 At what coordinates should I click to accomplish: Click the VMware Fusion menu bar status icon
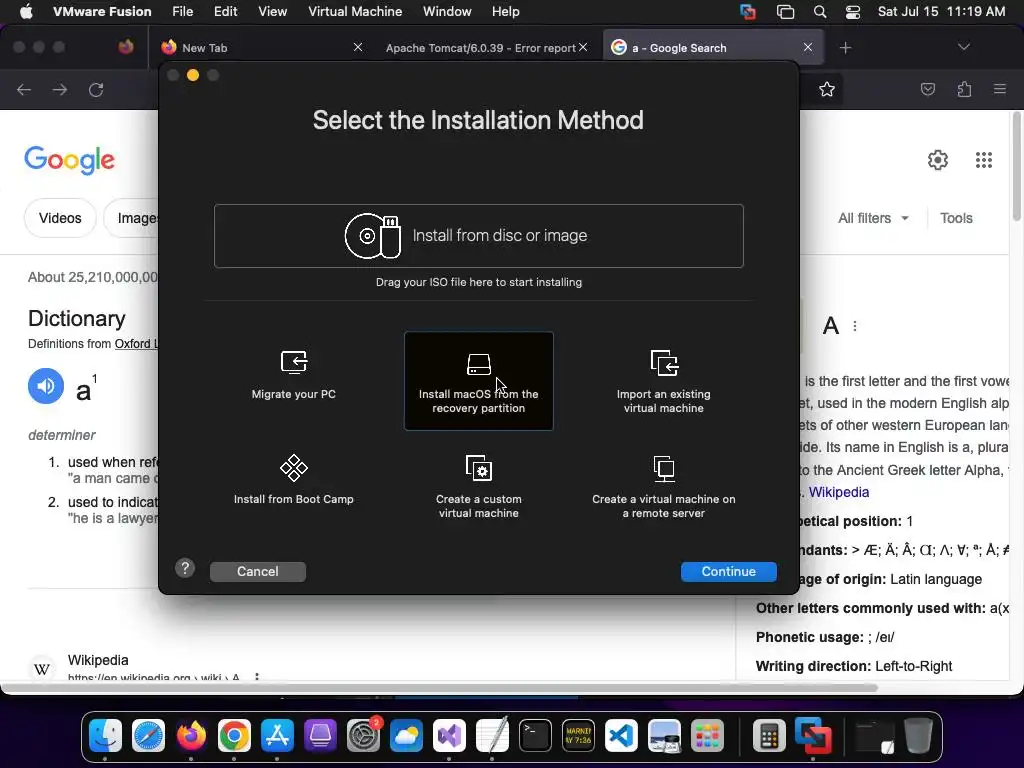pyautogui.click(x=748, y=12)
